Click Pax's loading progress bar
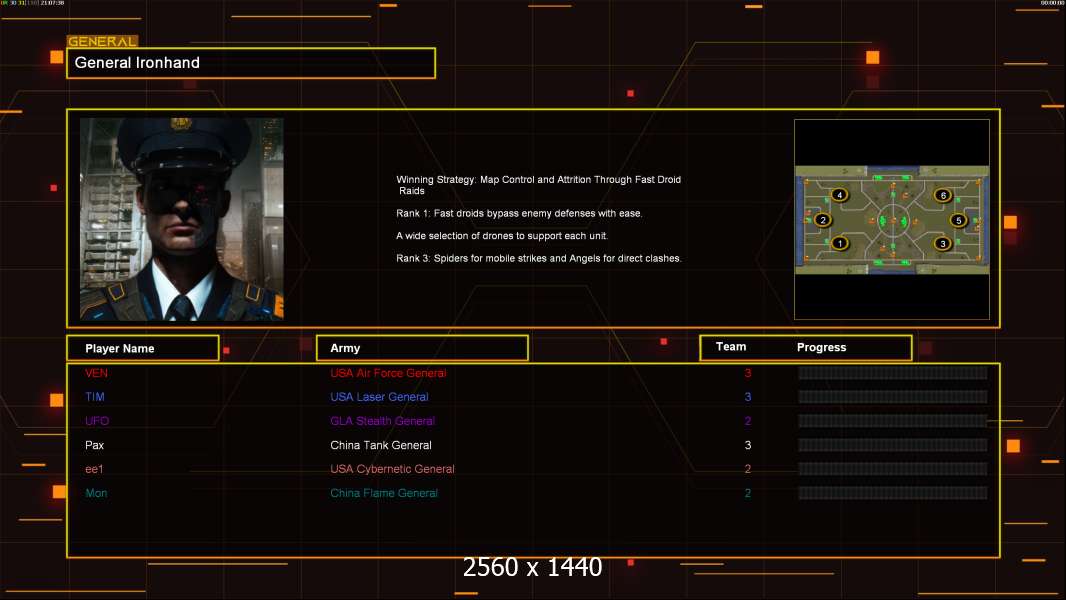The height and width of the screenshot is (600, 1066). pyautogui.click(x=893, y=445)
